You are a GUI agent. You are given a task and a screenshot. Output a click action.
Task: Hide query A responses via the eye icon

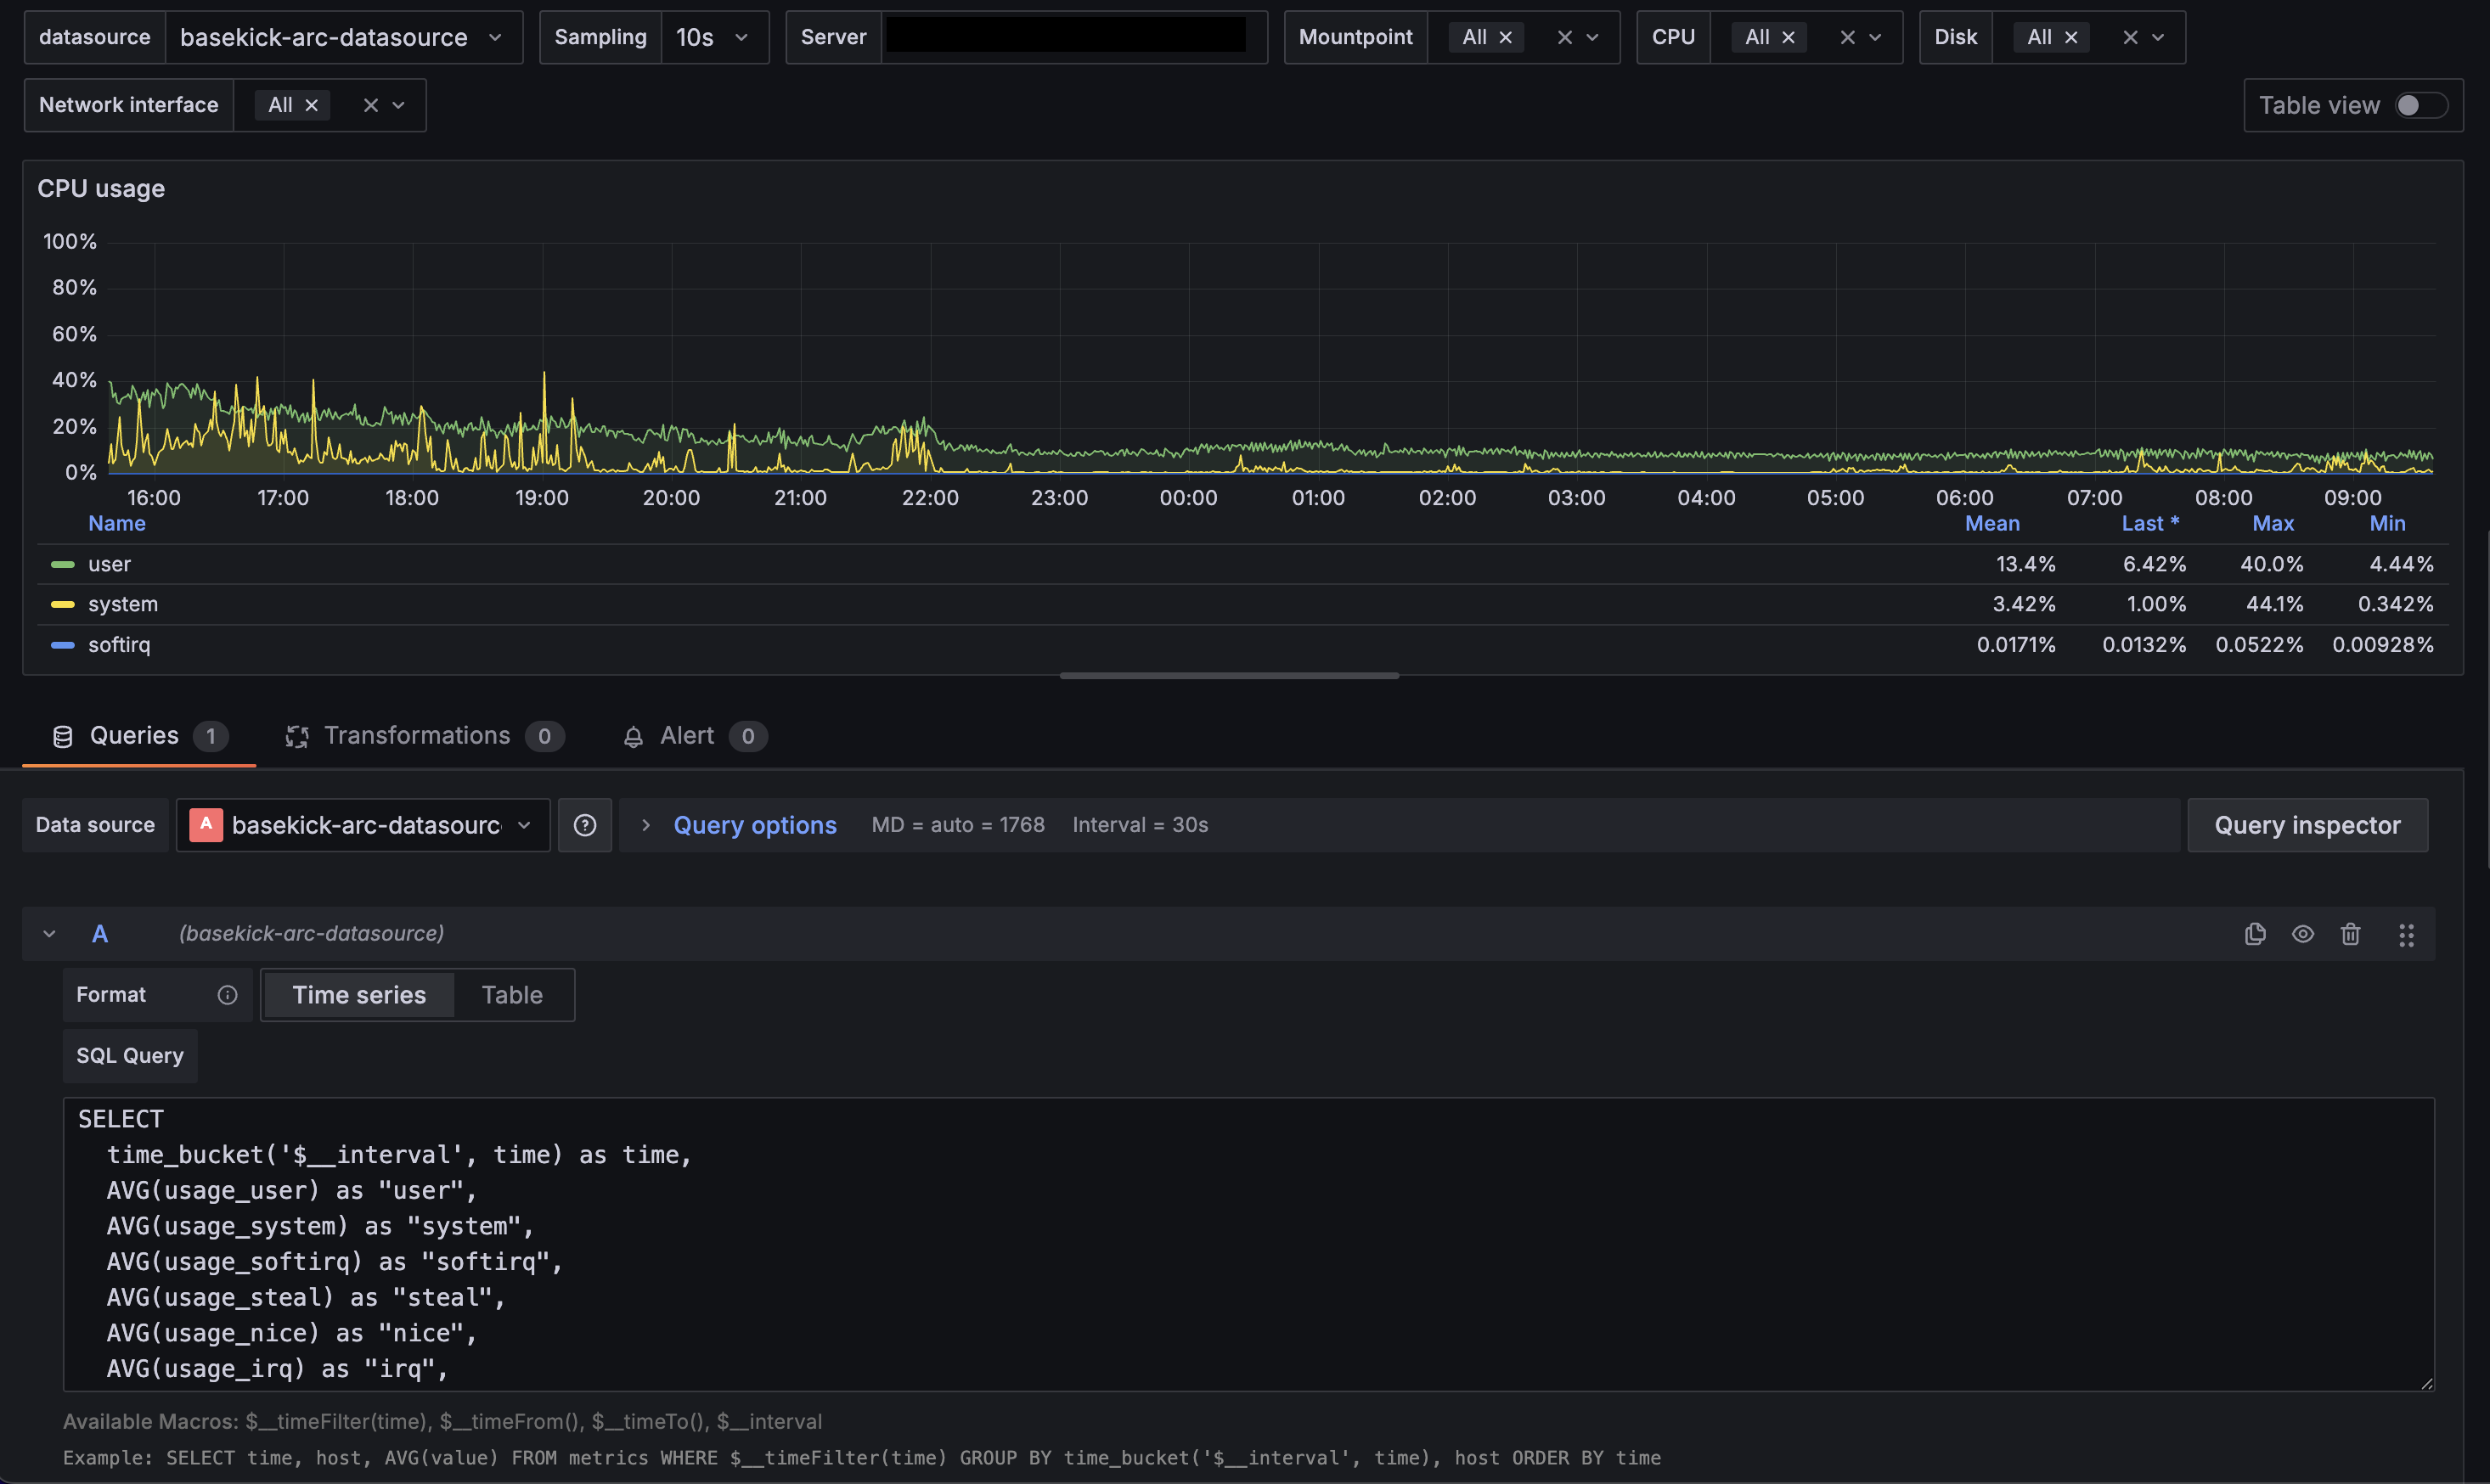2303,933
